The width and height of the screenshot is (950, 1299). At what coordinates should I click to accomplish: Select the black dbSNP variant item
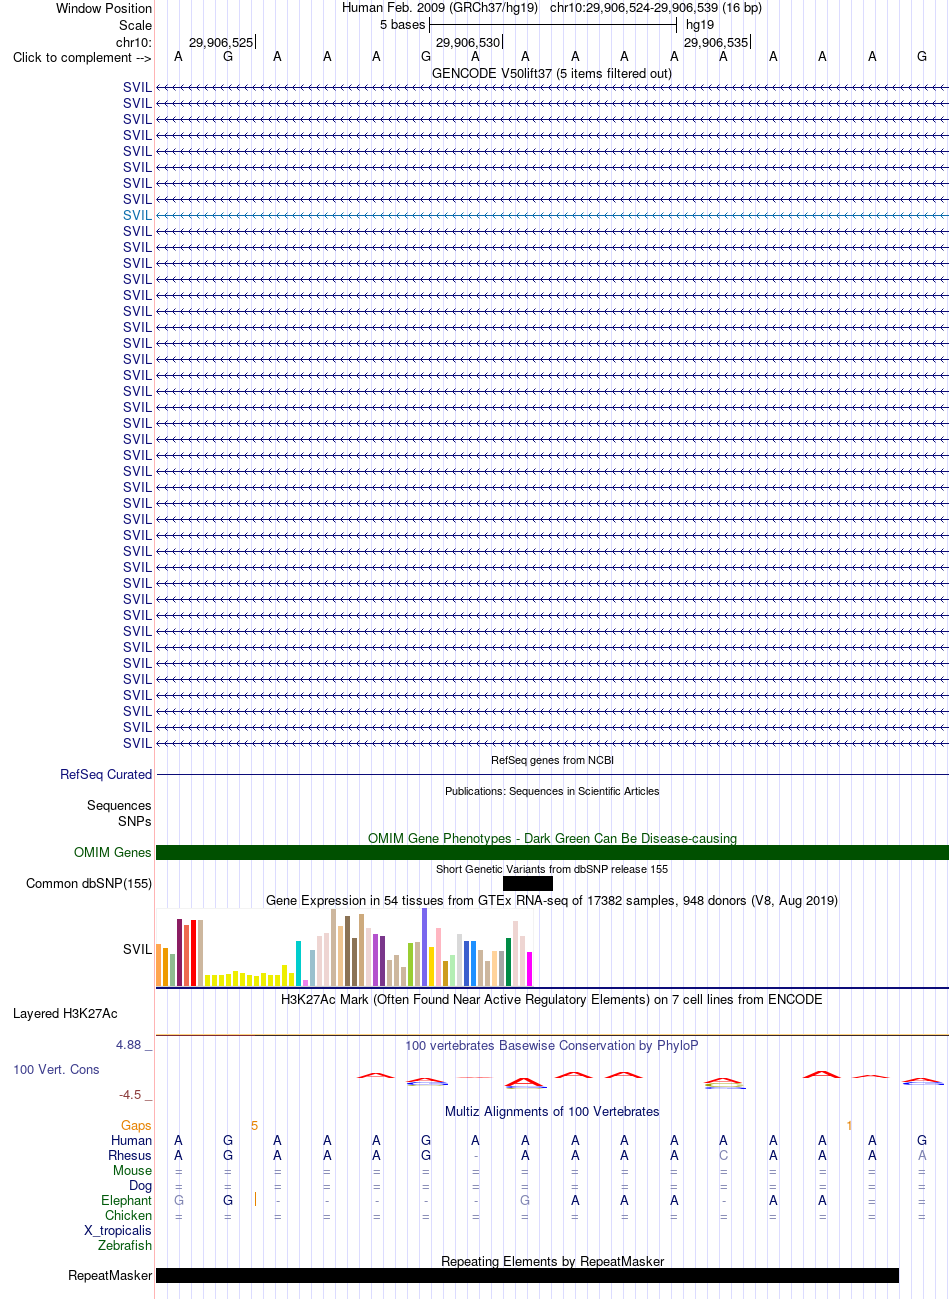click(x=528, y=883)
